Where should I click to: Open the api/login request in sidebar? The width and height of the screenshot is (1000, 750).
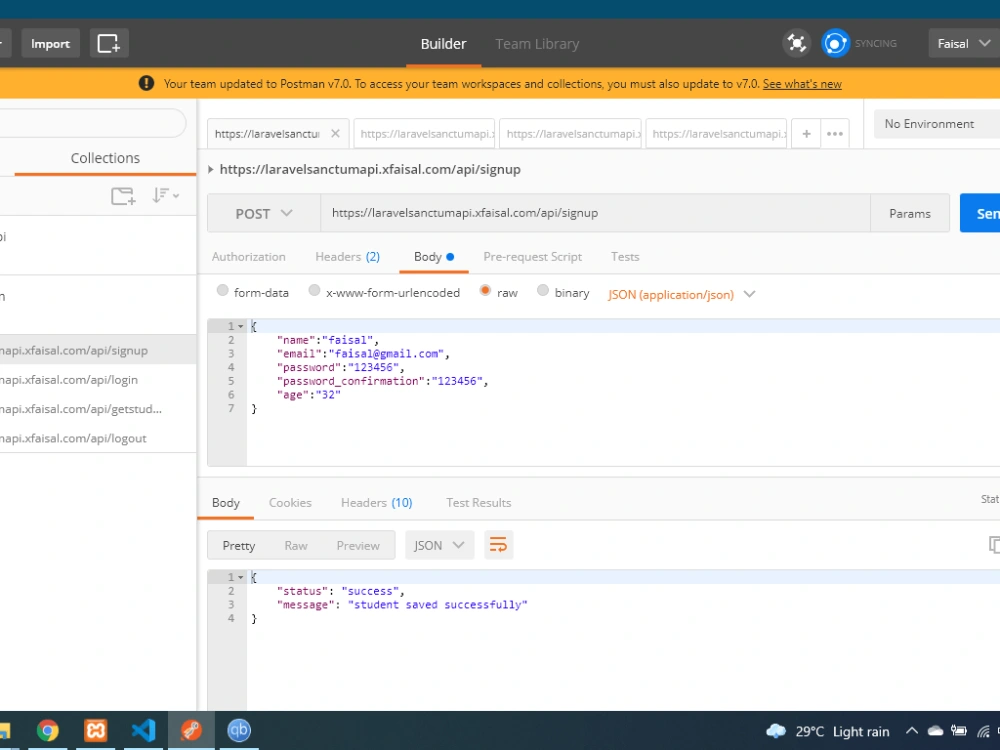click(98, 379)
